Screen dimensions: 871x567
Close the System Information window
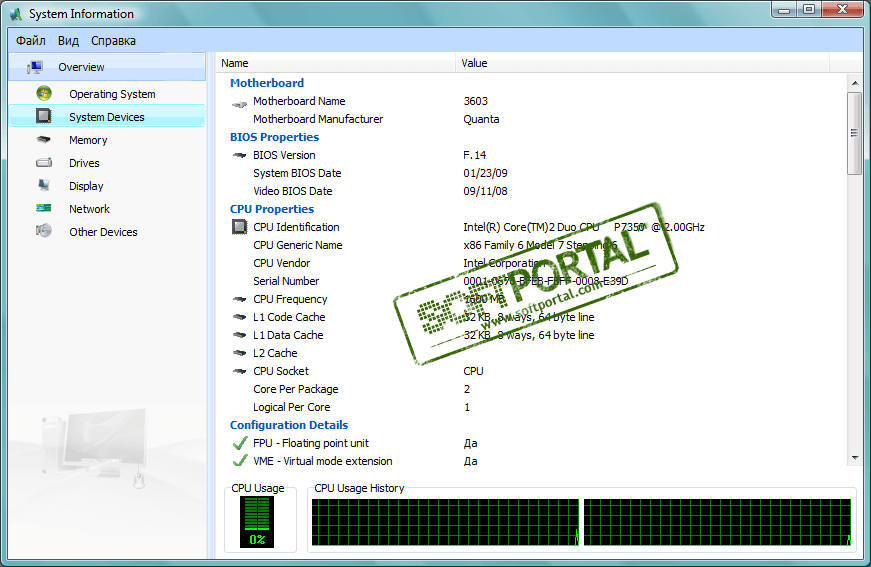842,9
